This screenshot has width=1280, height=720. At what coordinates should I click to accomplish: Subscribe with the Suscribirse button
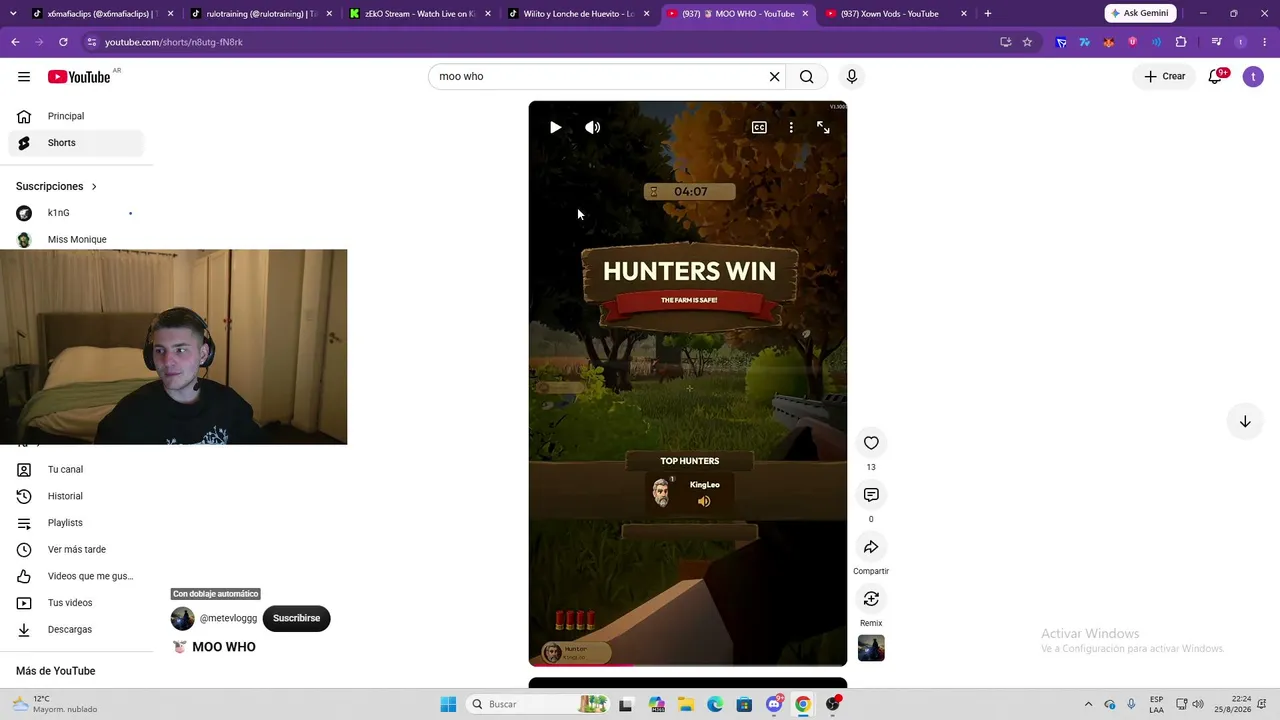click(296, 618)
